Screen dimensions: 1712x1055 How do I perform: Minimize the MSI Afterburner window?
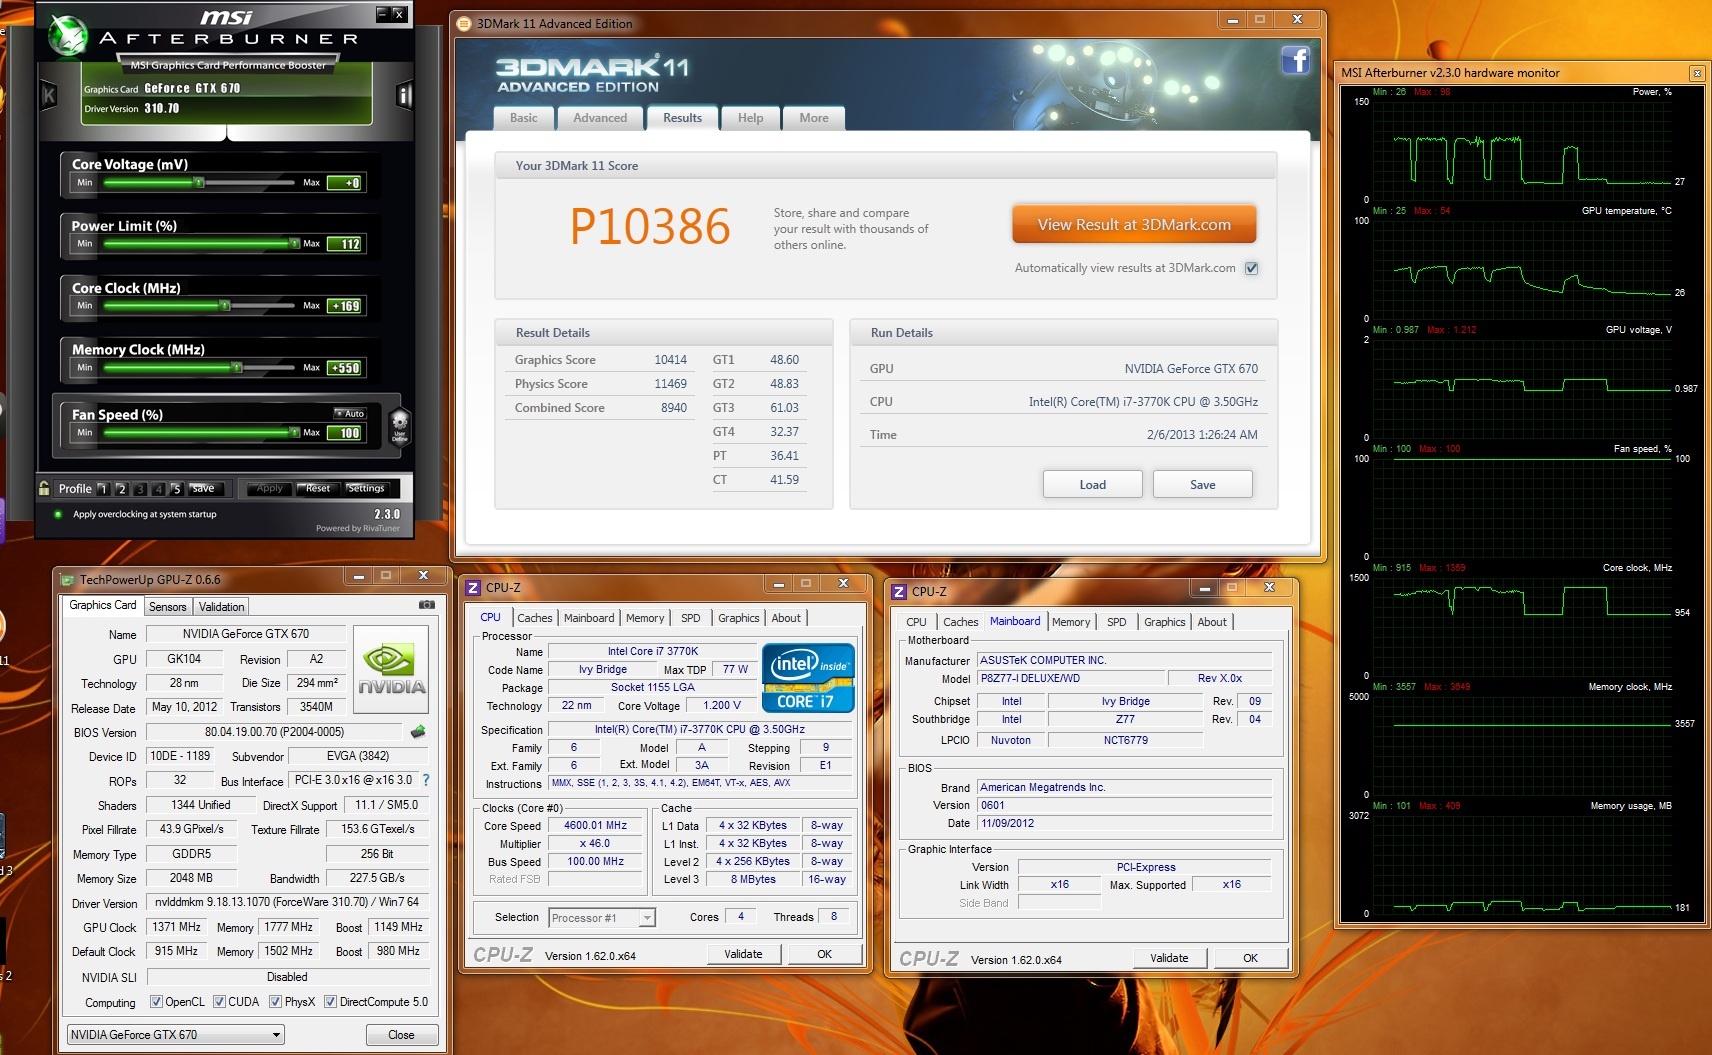tap(382, 14)
